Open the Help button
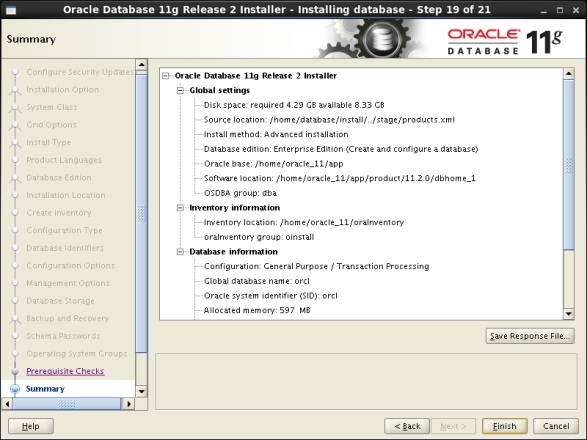The width and height of the screenshot is (587, 440). pos(31,426)
